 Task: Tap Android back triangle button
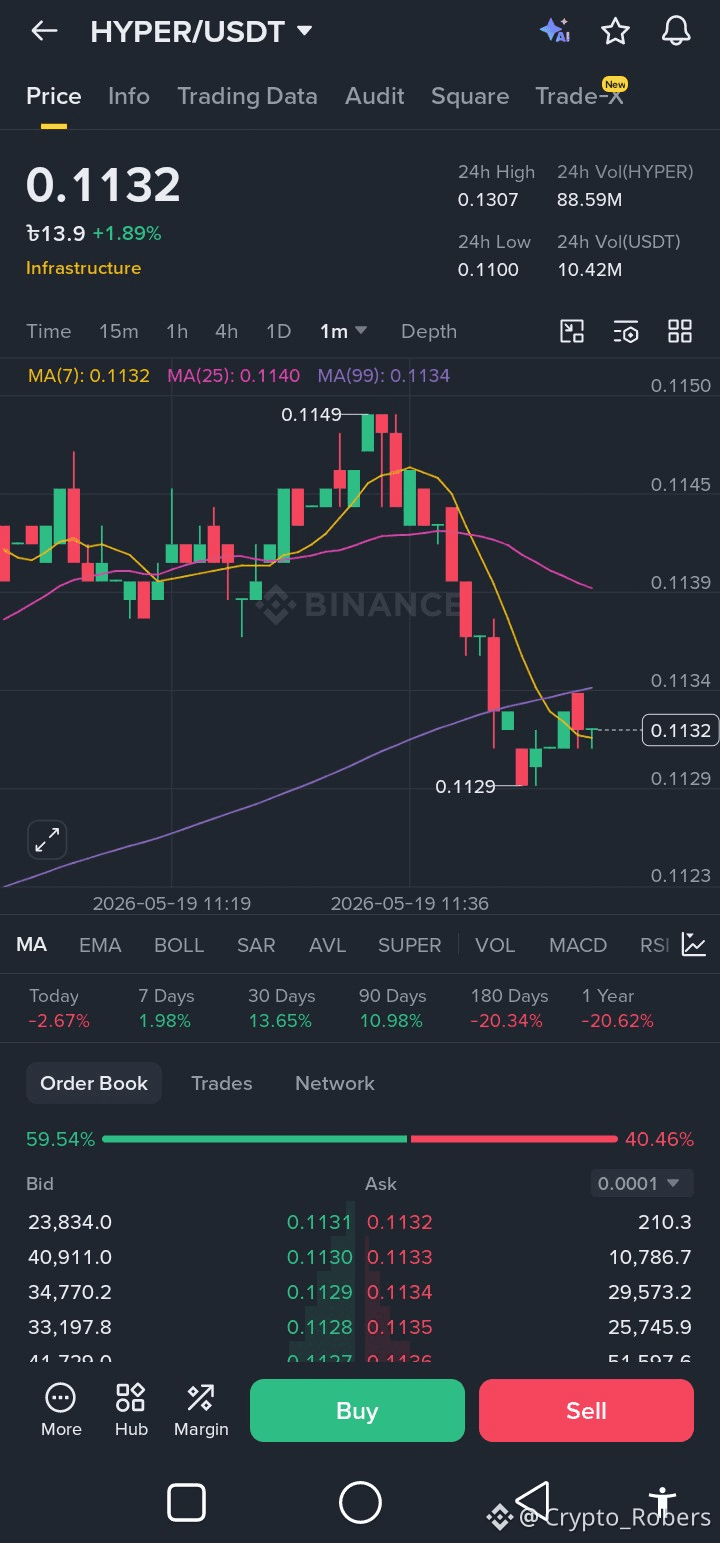pos(533,1501)
